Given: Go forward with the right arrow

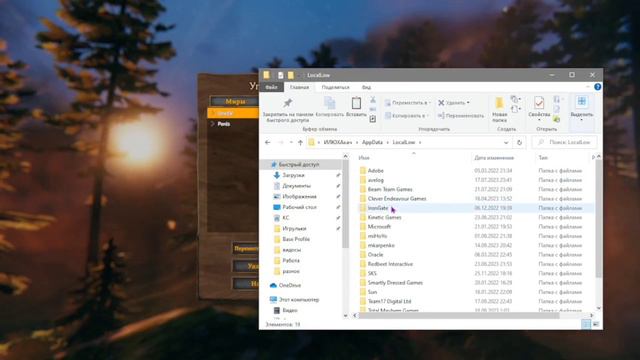Looking at the screenshot, I should coord(280,142).
